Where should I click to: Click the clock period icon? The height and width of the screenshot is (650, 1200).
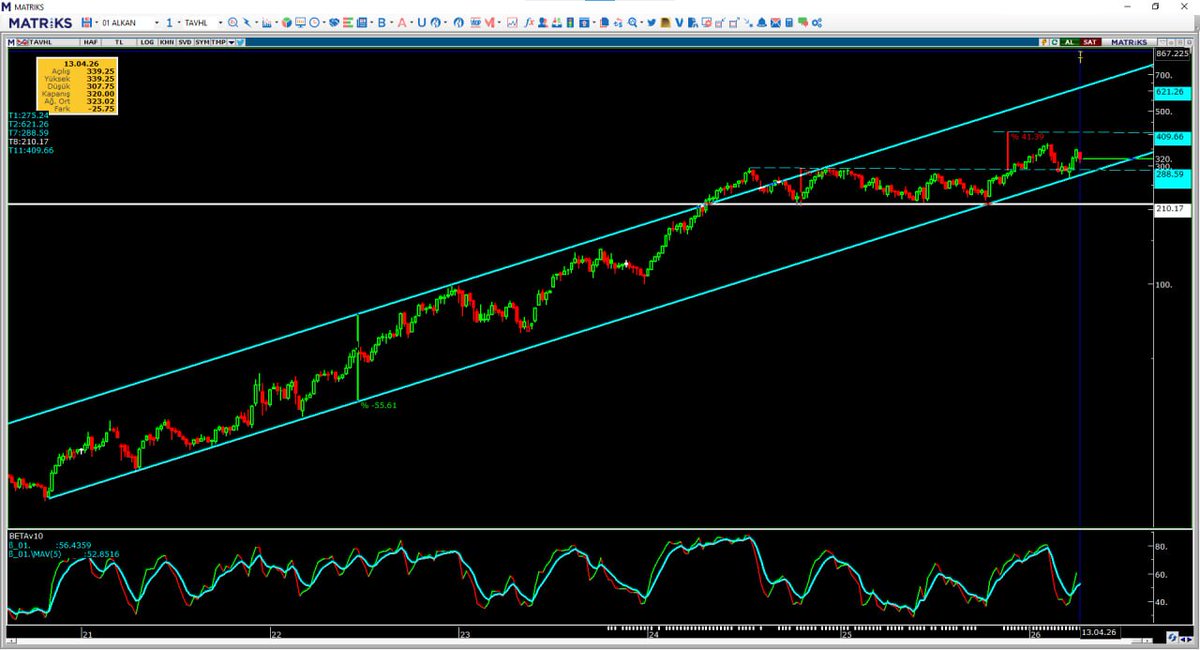(314, 22)
